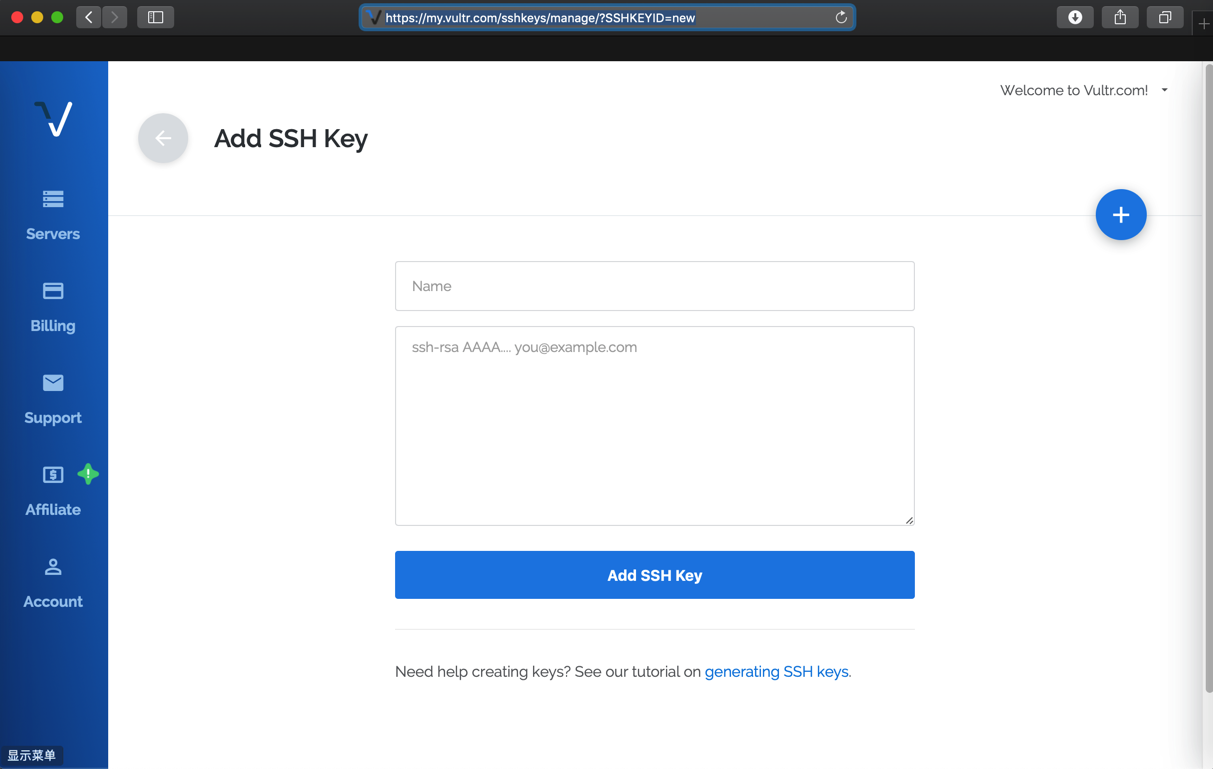Click the blue plus floating button
This screenshot has height=769, width=1213.
coord(1120,214)
